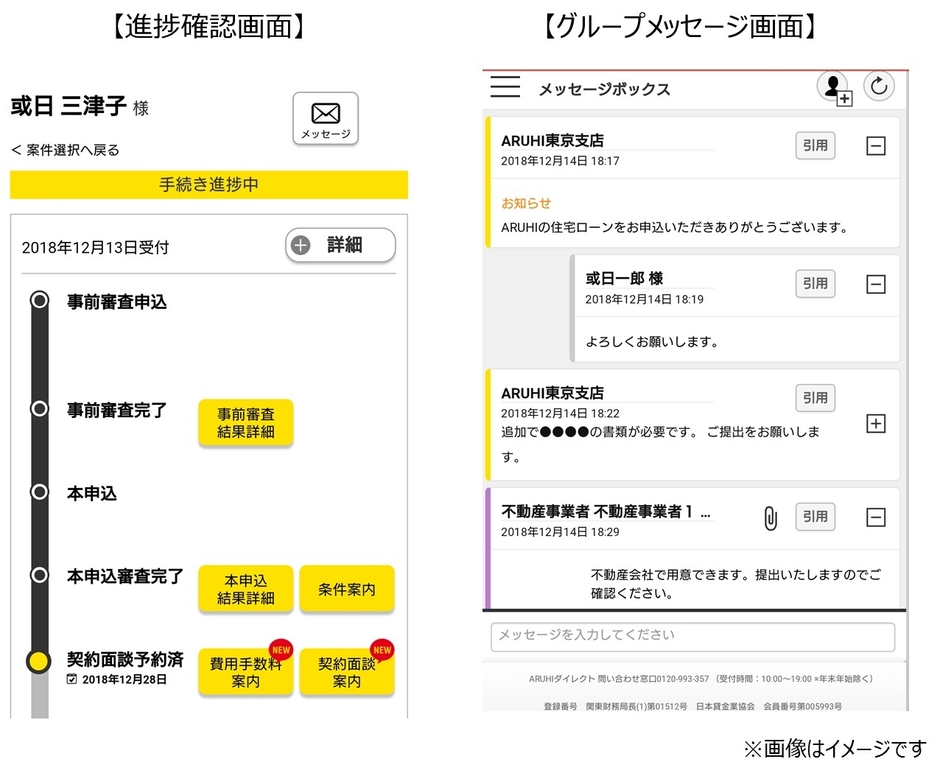
Task: Refresh messages using the circular reload icon
Action: point(879,87)
